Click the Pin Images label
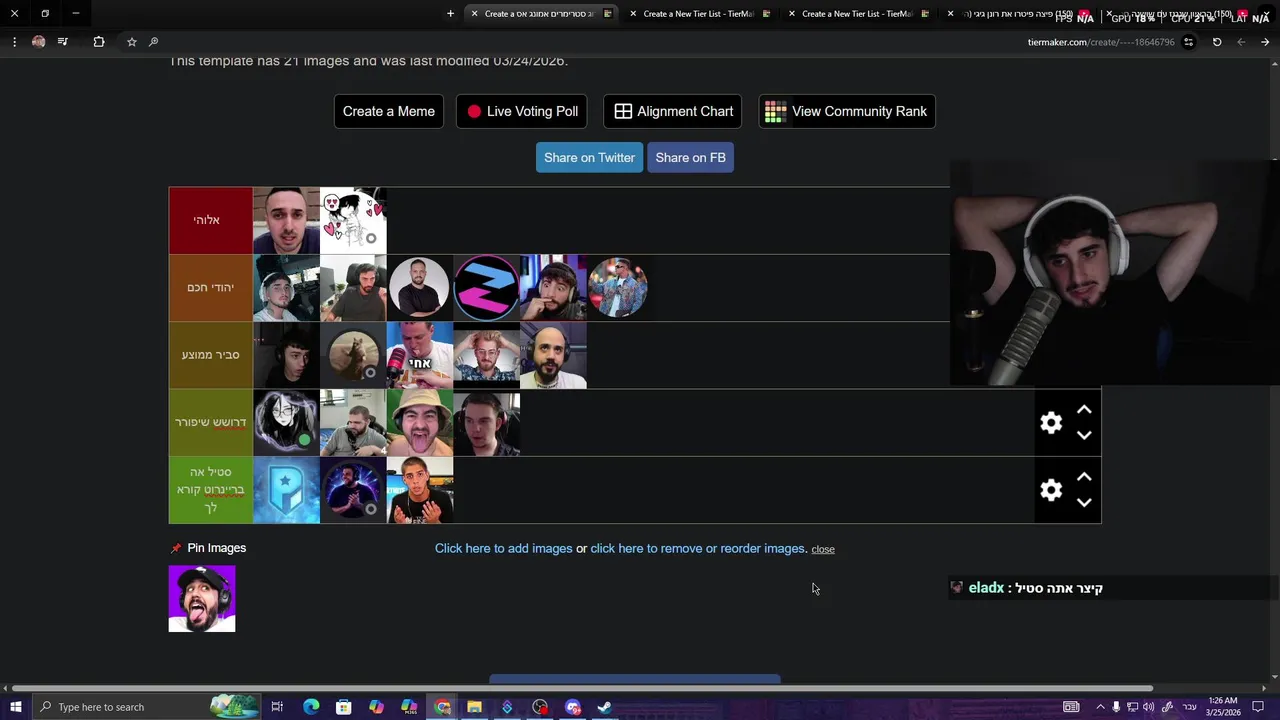1280x720 pixels. tap(216, 548)
